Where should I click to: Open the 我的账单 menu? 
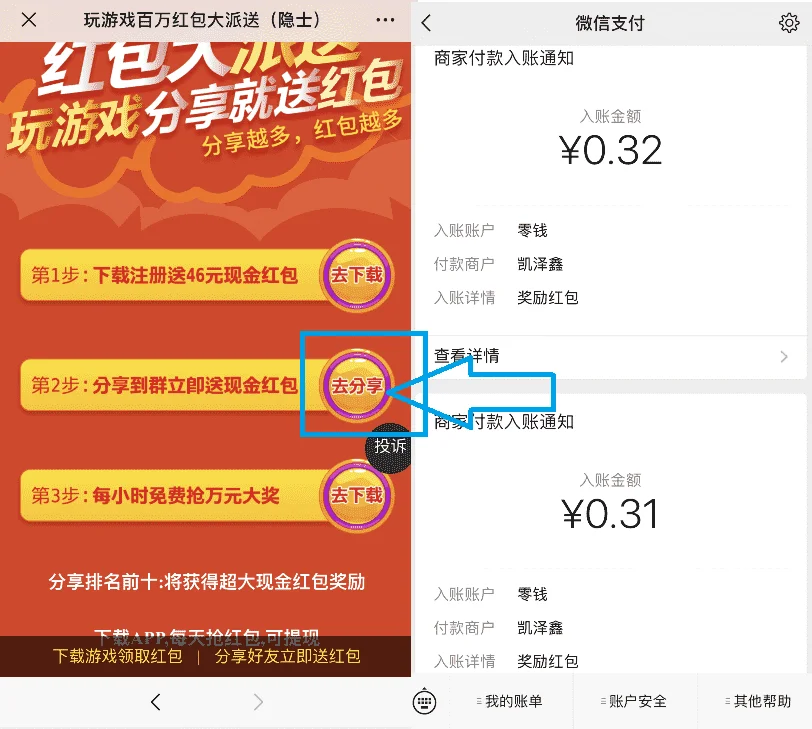(x=511, y=702)
